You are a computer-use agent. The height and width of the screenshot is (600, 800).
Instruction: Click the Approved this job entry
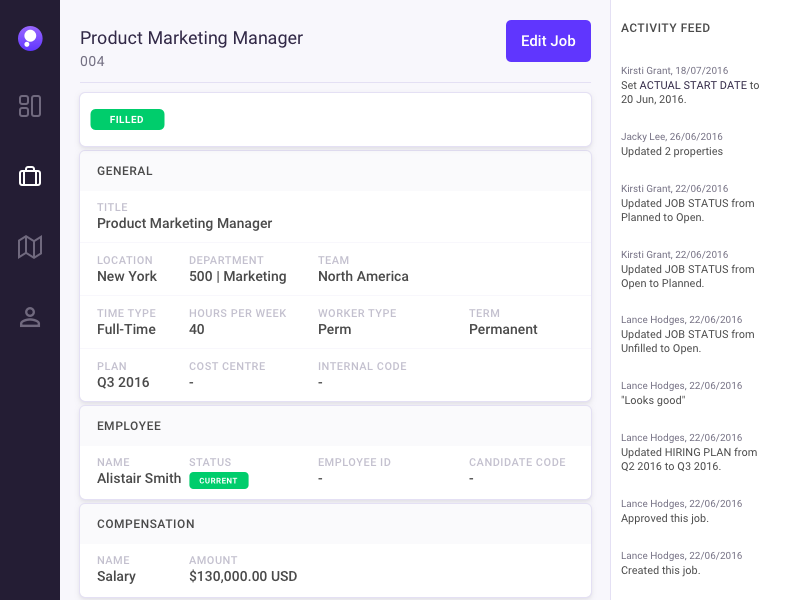(x=682, y=511)
